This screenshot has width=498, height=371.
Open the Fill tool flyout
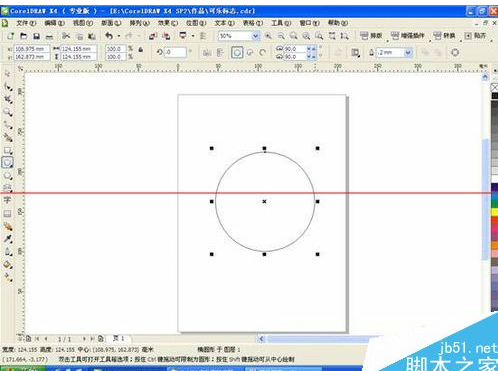point(8,265)
